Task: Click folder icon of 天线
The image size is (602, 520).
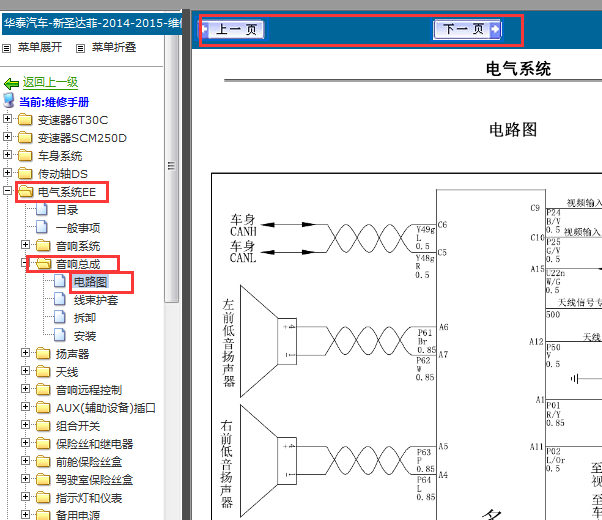Action: click(43, 371)
